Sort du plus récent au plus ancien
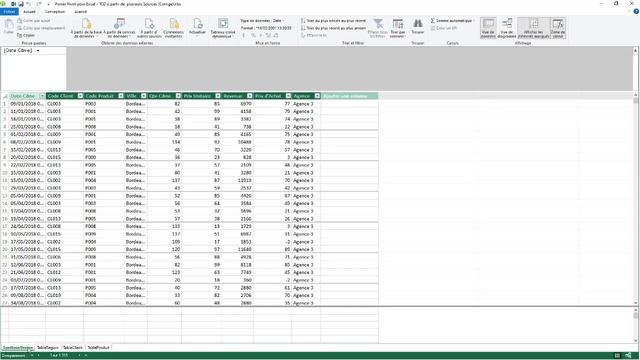This screenshot has height=360, width=640. tap(333, 28)
